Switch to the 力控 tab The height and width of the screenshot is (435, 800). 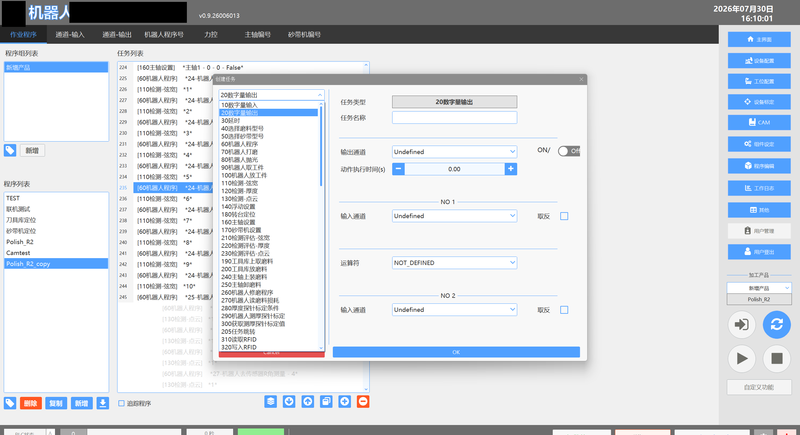point(211,35)
